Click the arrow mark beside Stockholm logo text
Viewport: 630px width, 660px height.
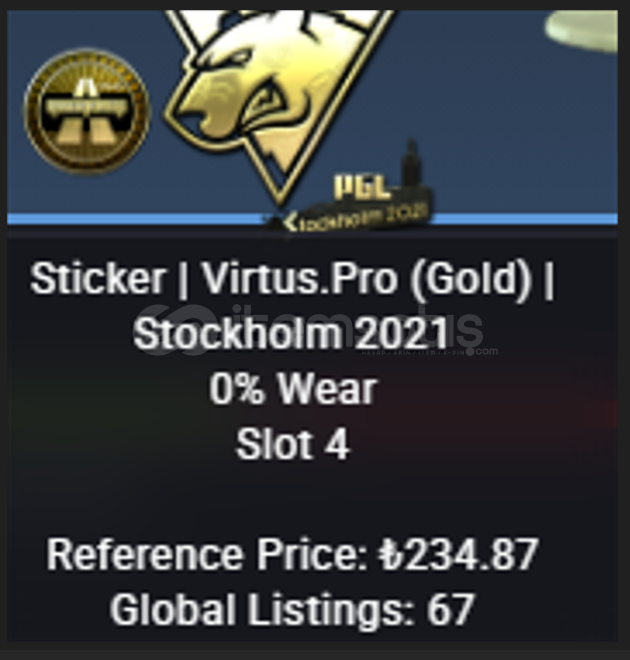point(290,223)
